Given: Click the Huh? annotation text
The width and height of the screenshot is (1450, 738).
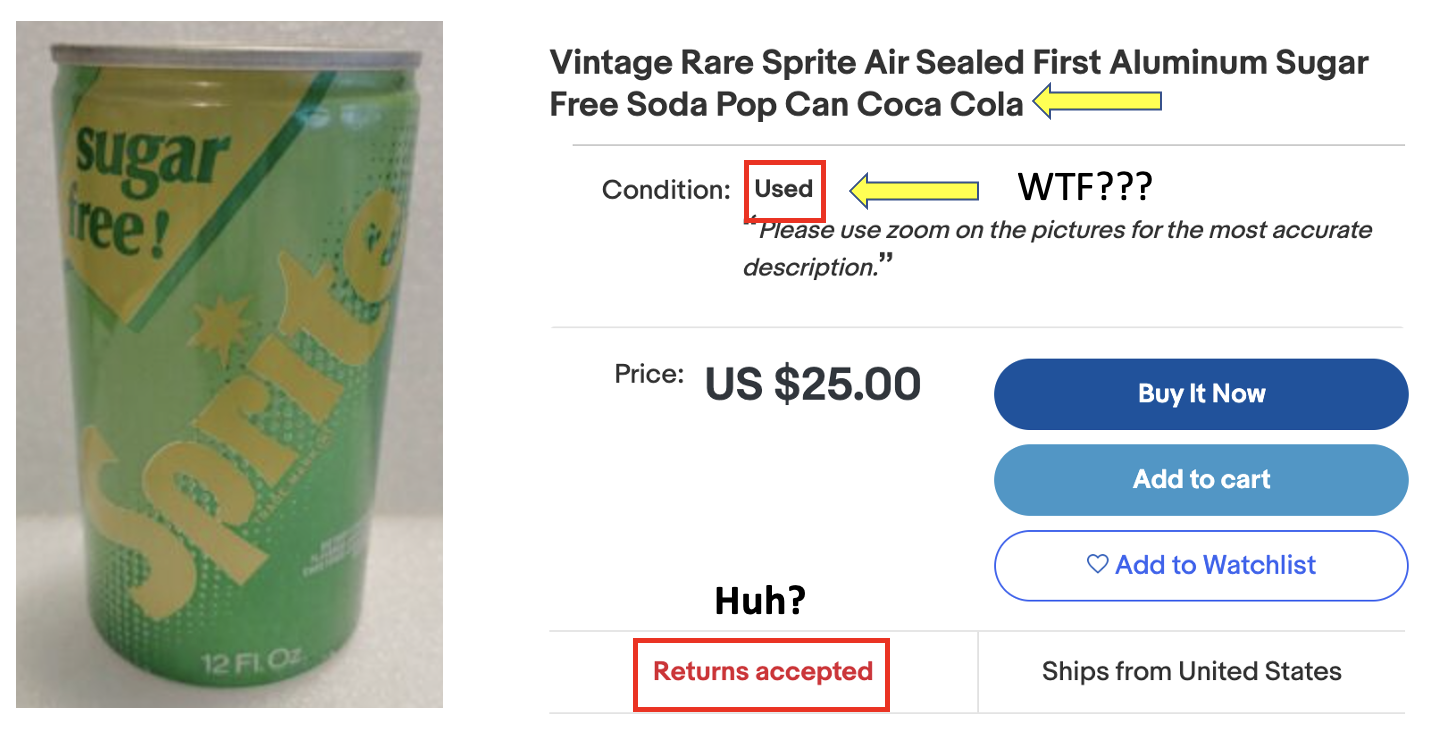Looking at the screenshot, I should (x=759, y=601).
